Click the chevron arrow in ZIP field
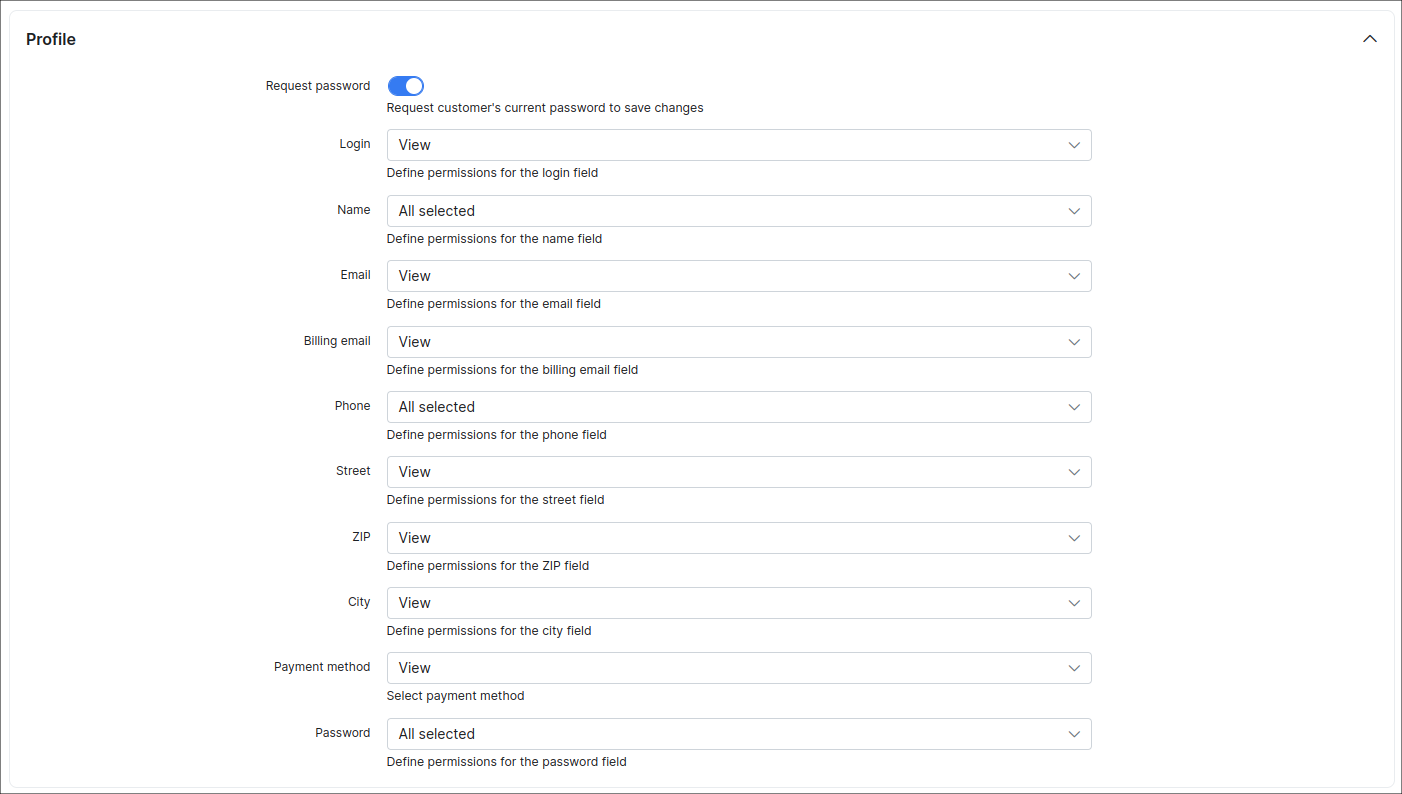The width and height of the screenshot is (1402, 794). pyautogui.click(x=1074, y=538)
